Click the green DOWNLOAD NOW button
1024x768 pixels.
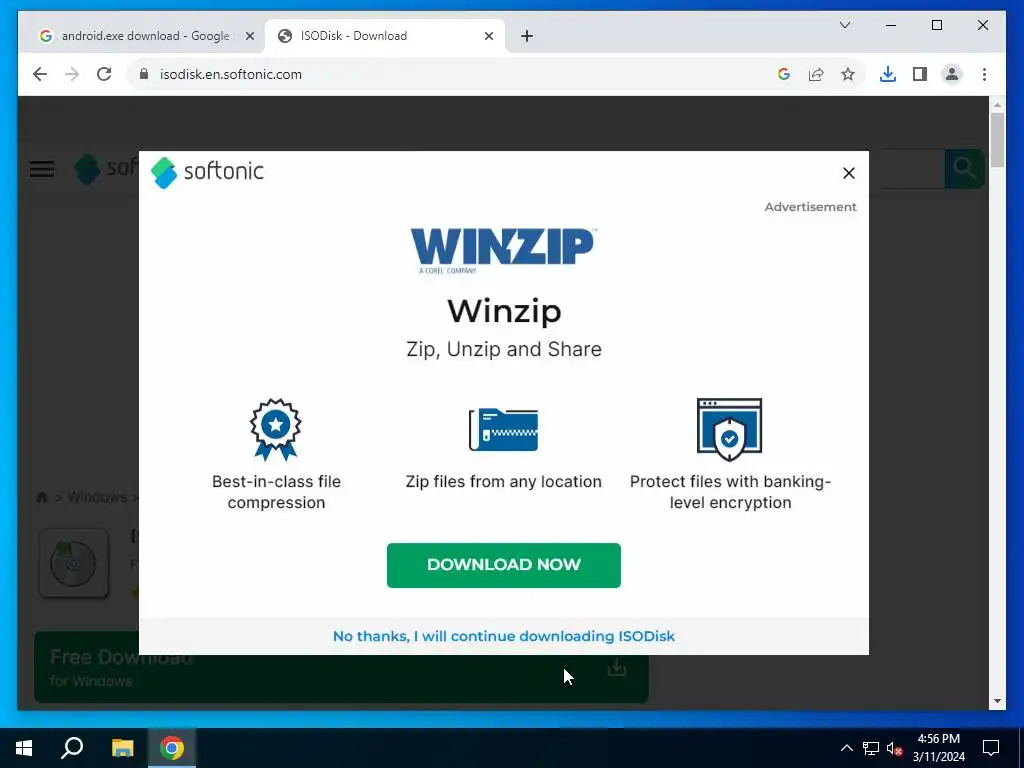tap(504, 565)
